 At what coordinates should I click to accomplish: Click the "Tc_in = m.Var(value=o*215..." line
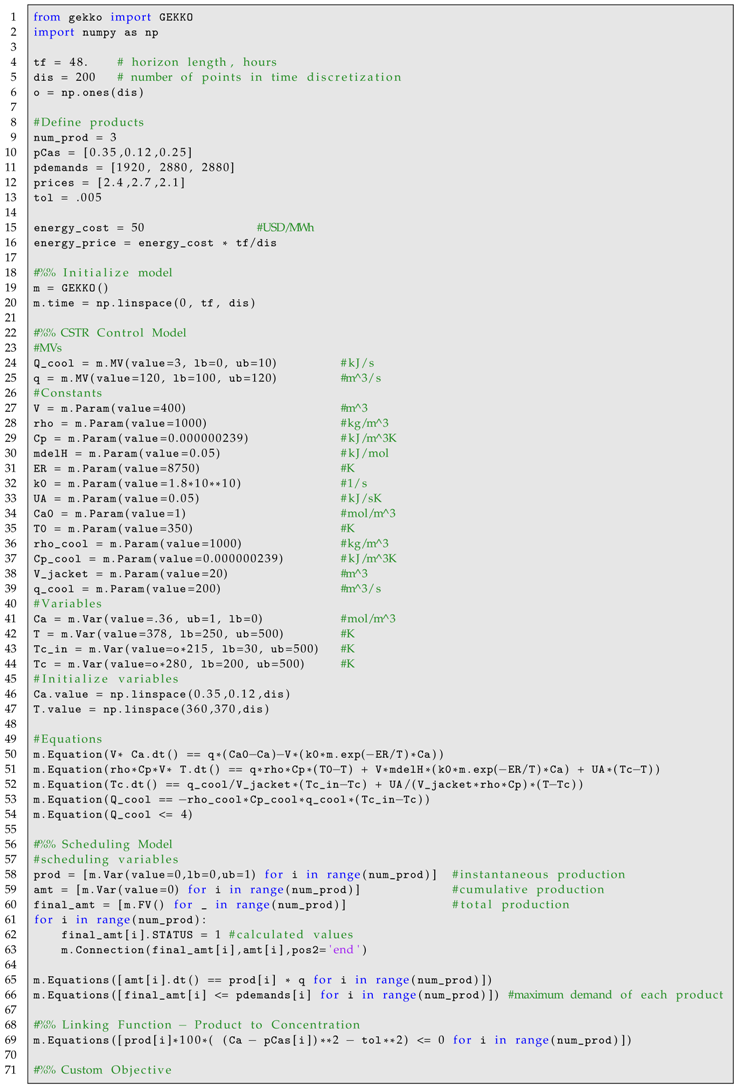pos(176,649)
